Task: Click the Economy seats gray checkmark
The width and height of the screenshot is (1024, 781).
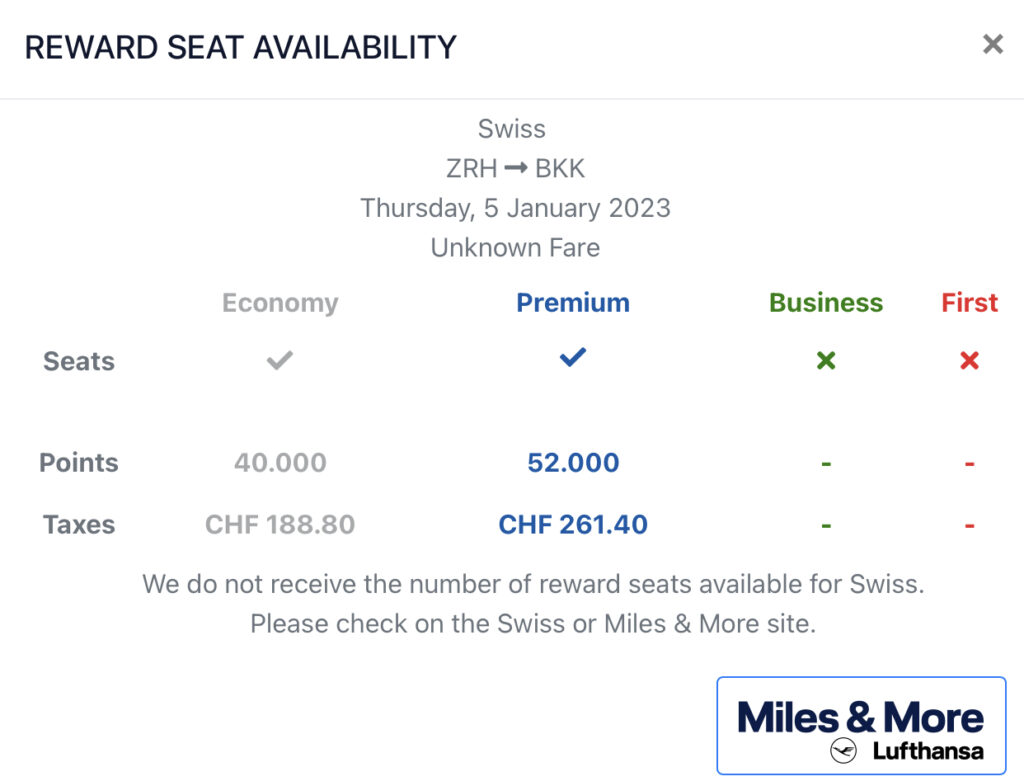Action: [280, 360]
